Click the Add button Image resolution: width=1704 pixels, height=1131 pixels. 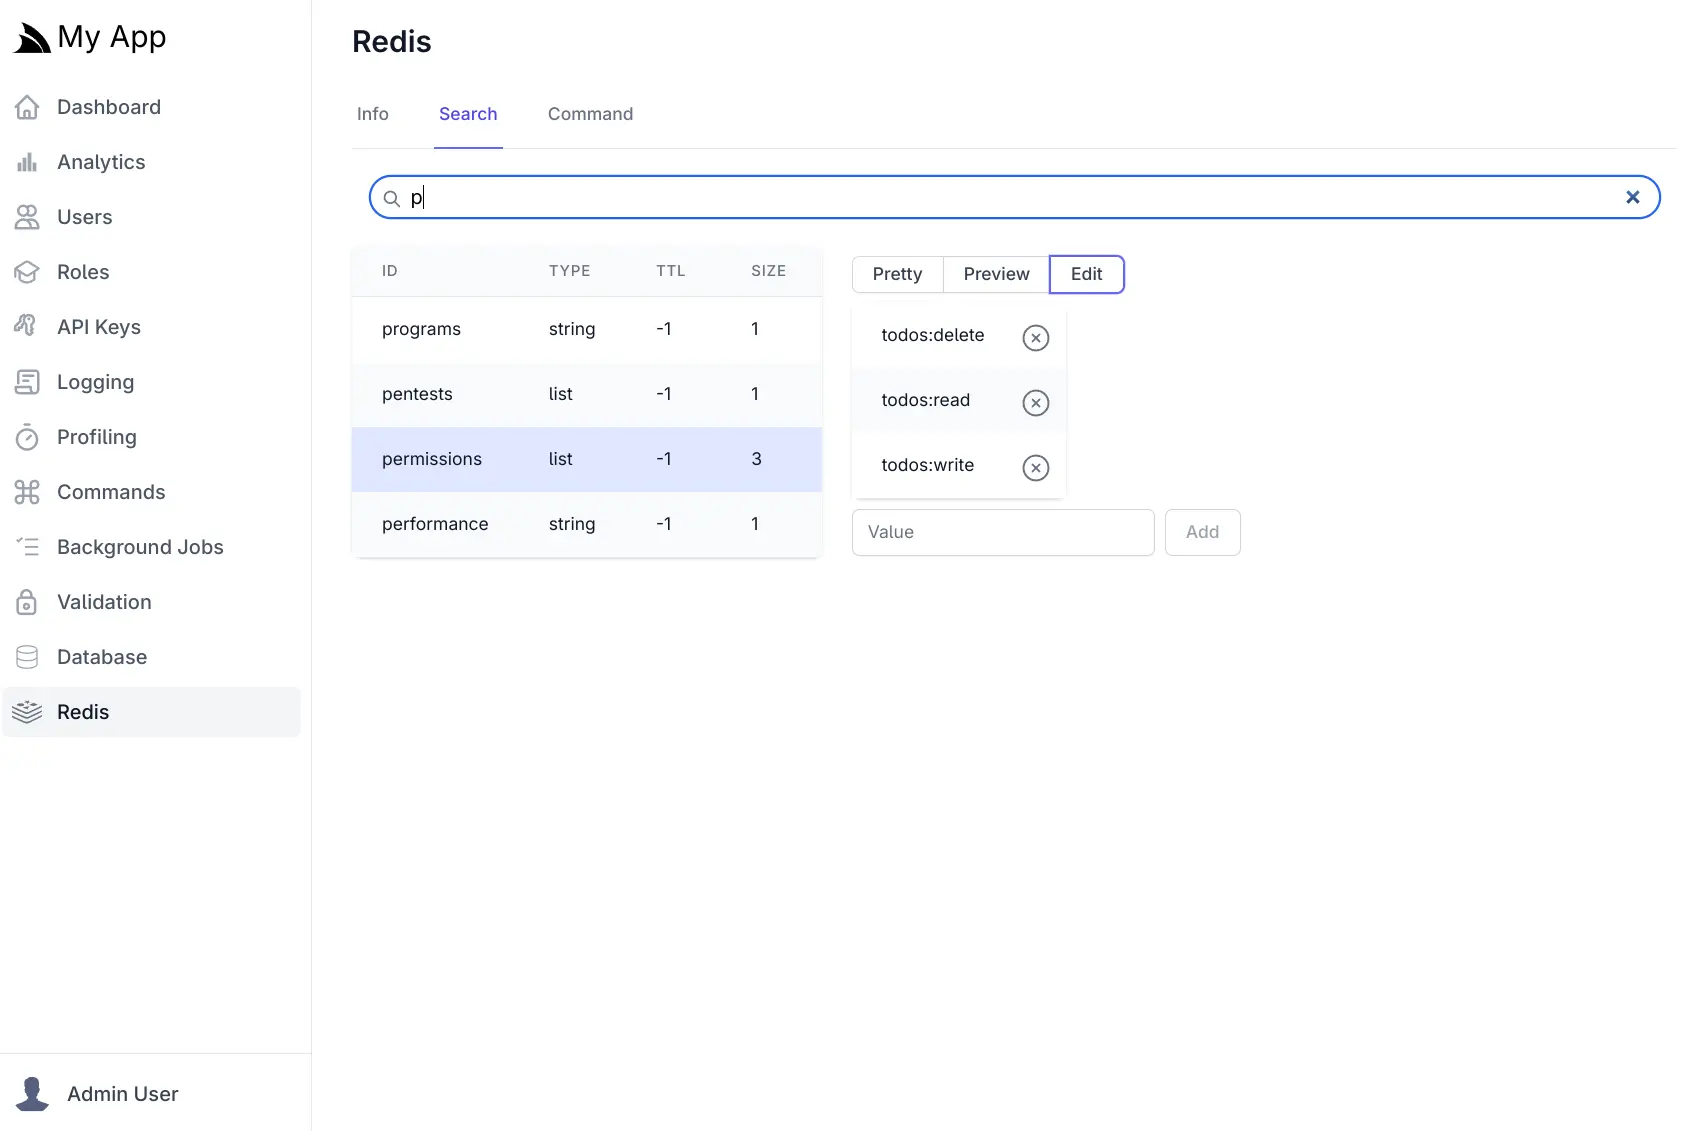[1202, 532]
